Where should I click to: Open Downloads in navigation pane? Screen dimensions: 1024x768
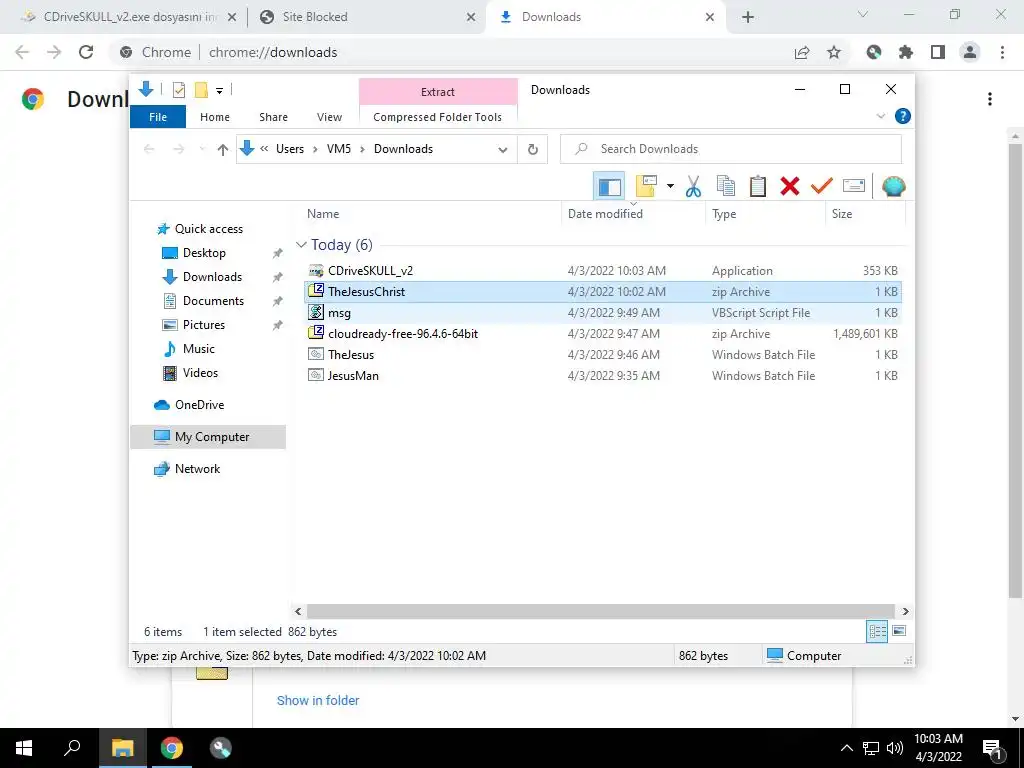point(212,277)
